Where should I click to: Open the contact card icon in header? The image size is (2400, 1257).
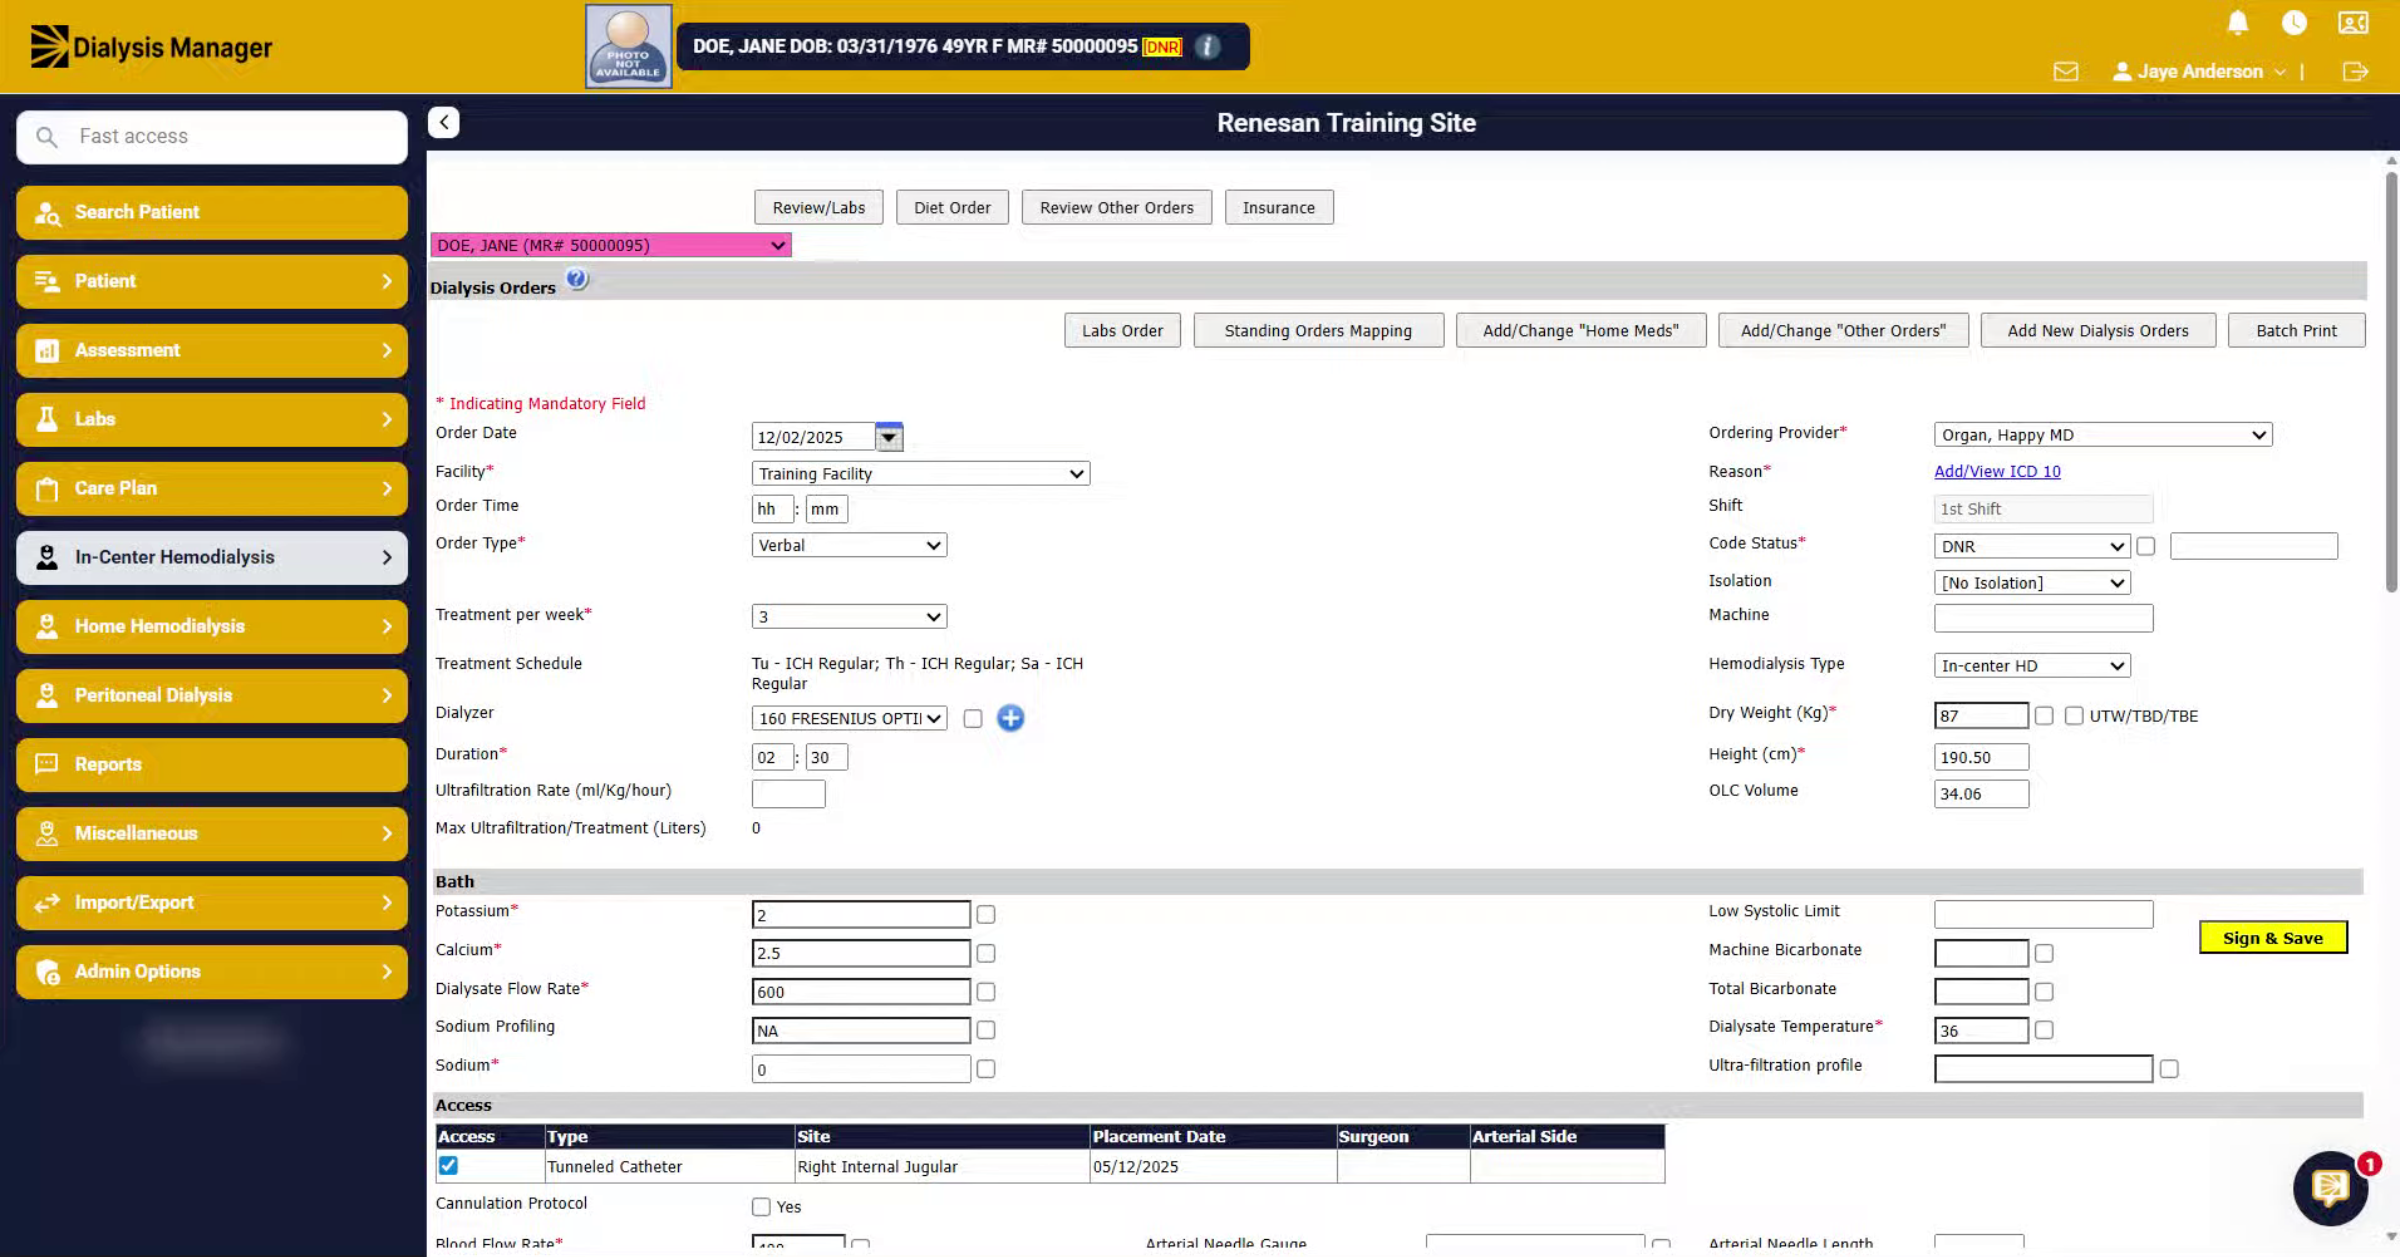(x=2353, y=22)
